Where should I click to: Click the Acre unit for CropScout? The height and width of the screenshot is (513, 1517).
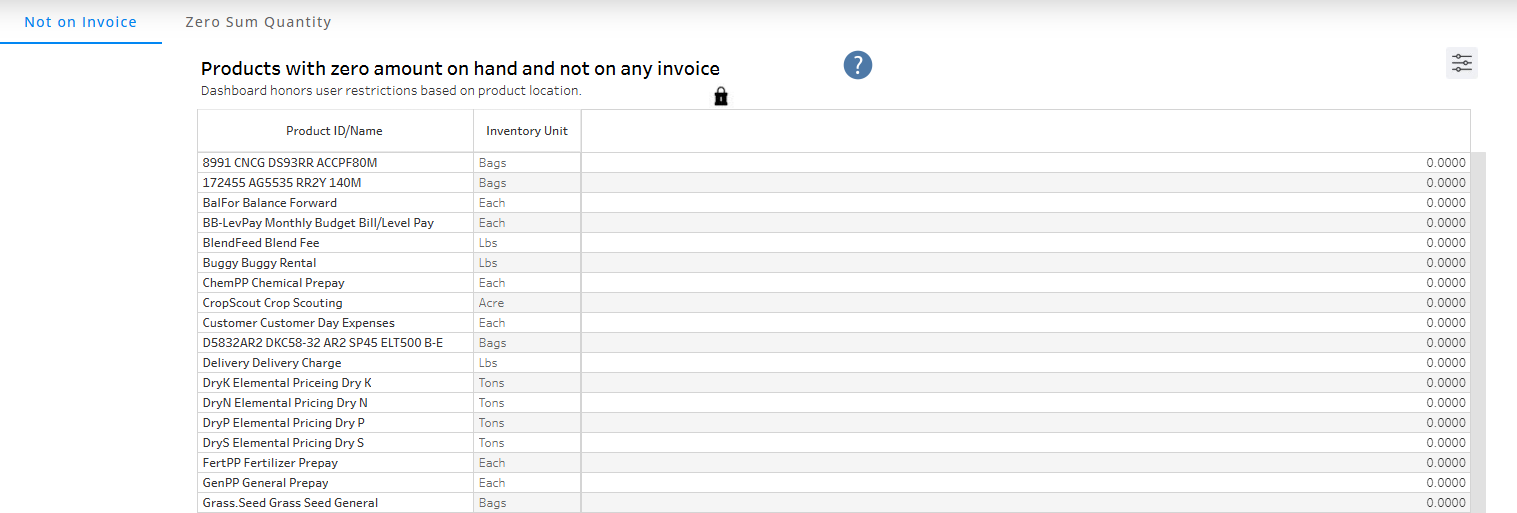click(x=492, y=303)
